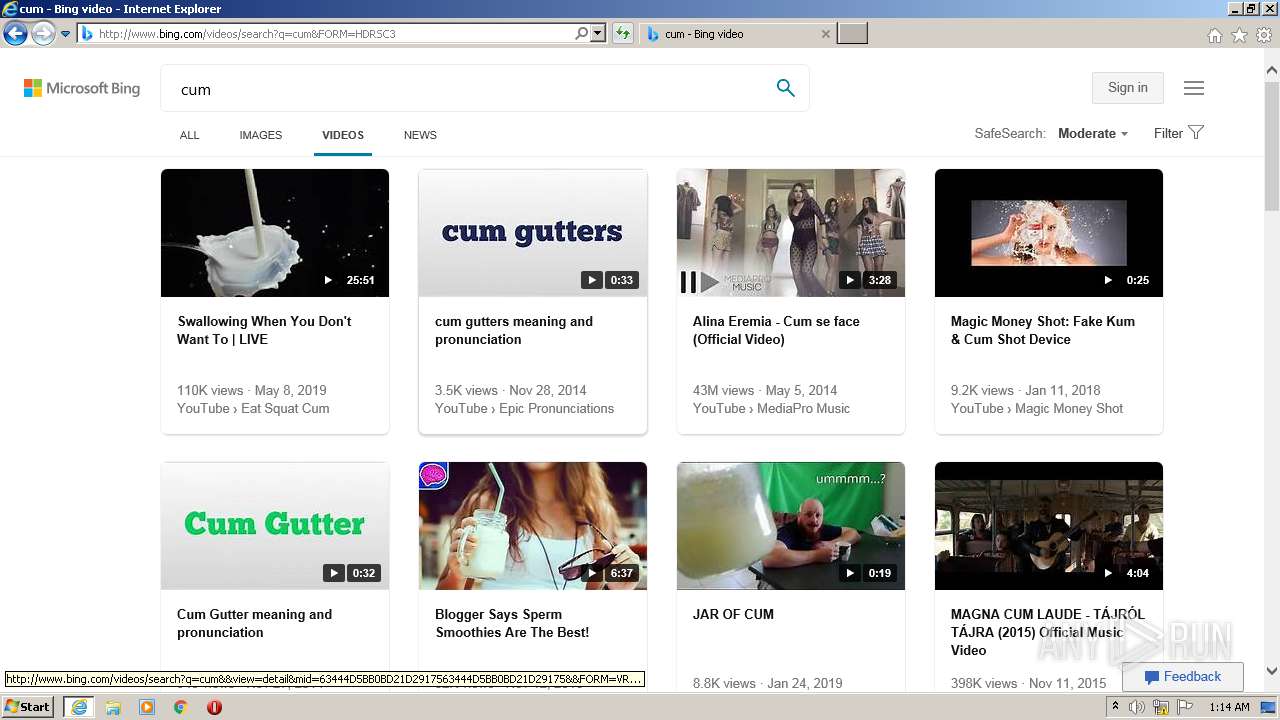The image size is (1280, 720).
Task: Open Windows Explorer from the taskbar
Action: pyautogui.click(x=113, y=707)
